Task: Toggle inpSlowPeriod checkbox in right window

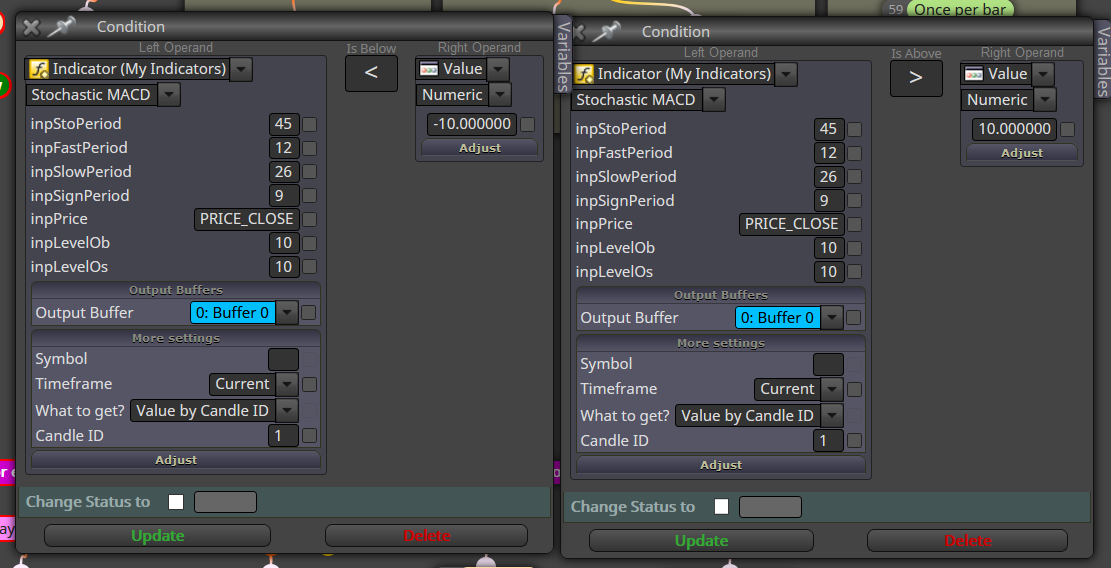Action: click(855, 177)
